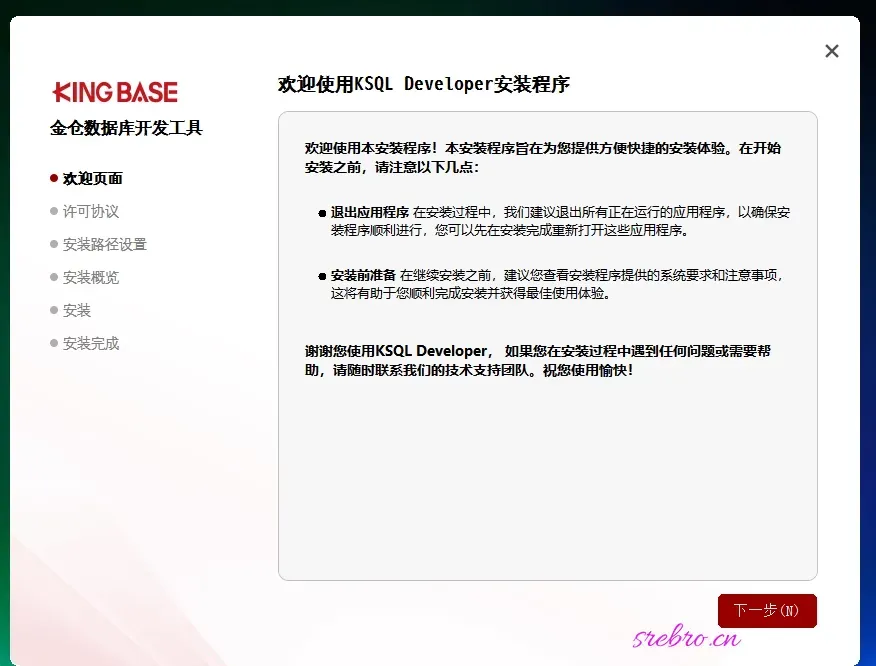Viewport: 876px width, 666px height.
Task: Open the 安装路径设置 step
Action: pos(104,244)
